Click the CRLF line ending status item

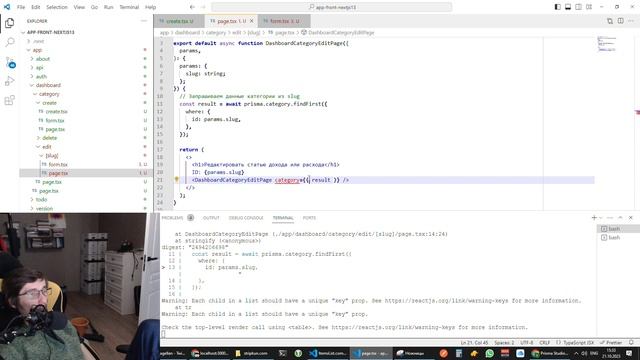tap(544, 342)
